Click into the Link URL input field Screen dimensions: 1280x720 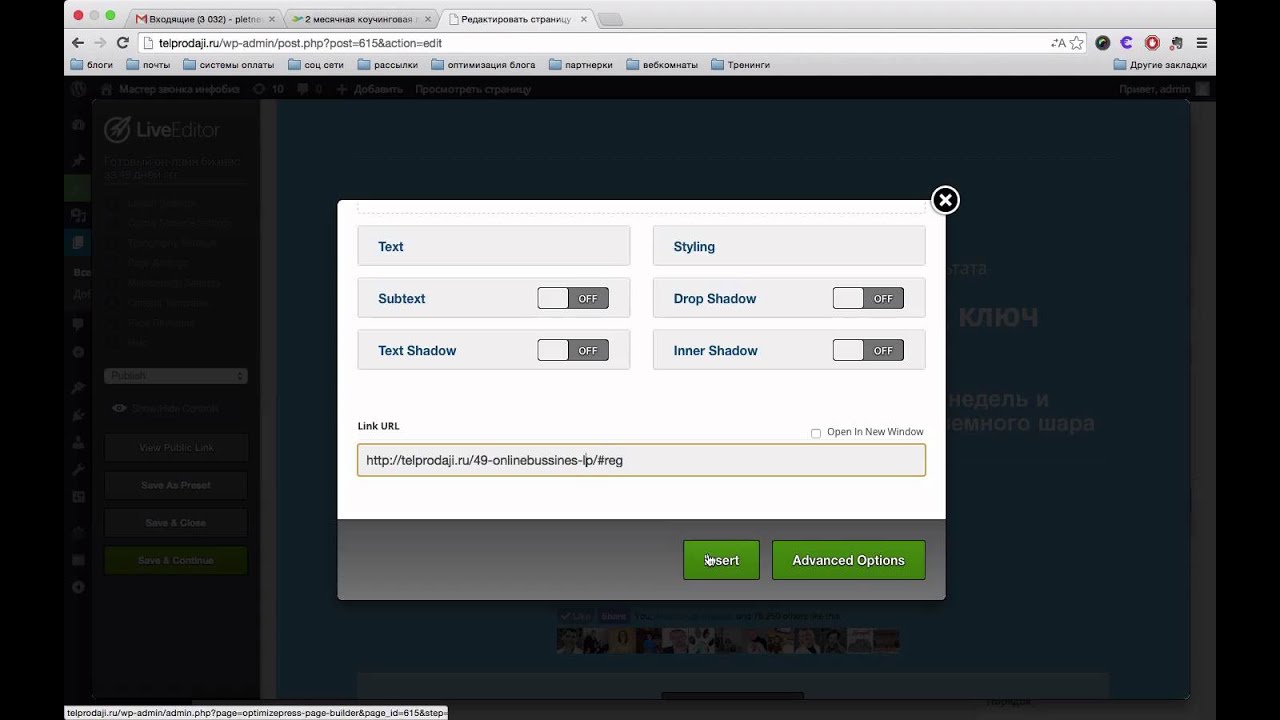coord(641,460)
